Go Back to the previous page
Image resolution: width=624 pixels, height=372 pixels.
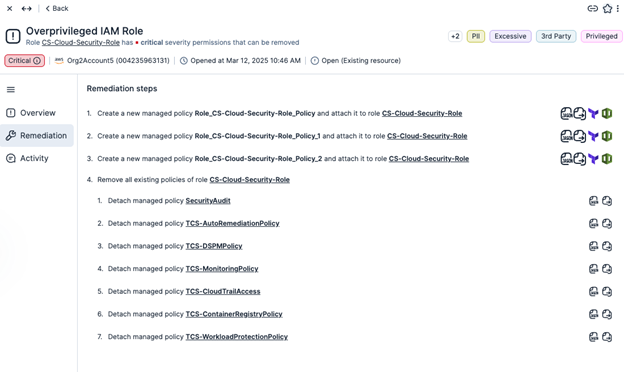click(57, 8)
